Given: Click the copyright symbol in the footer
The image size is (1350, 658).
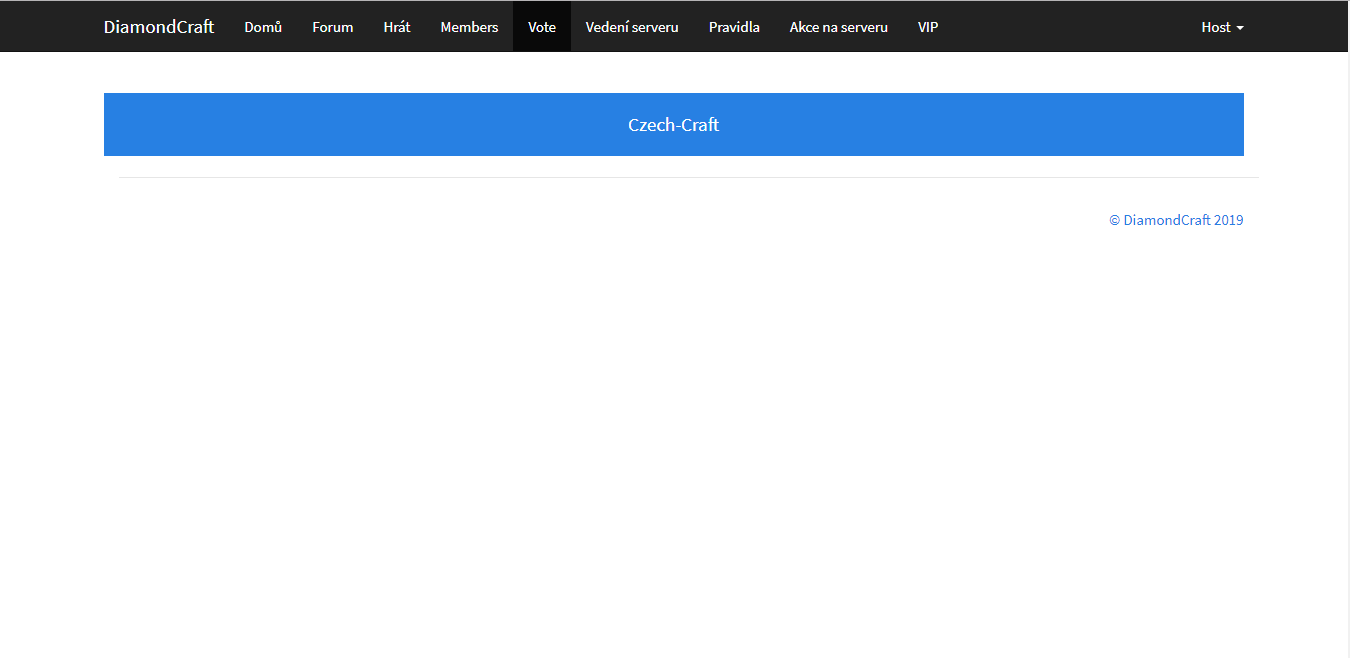Looking at the screenshot, I should pyautogui.click(x=1114, y=220).
